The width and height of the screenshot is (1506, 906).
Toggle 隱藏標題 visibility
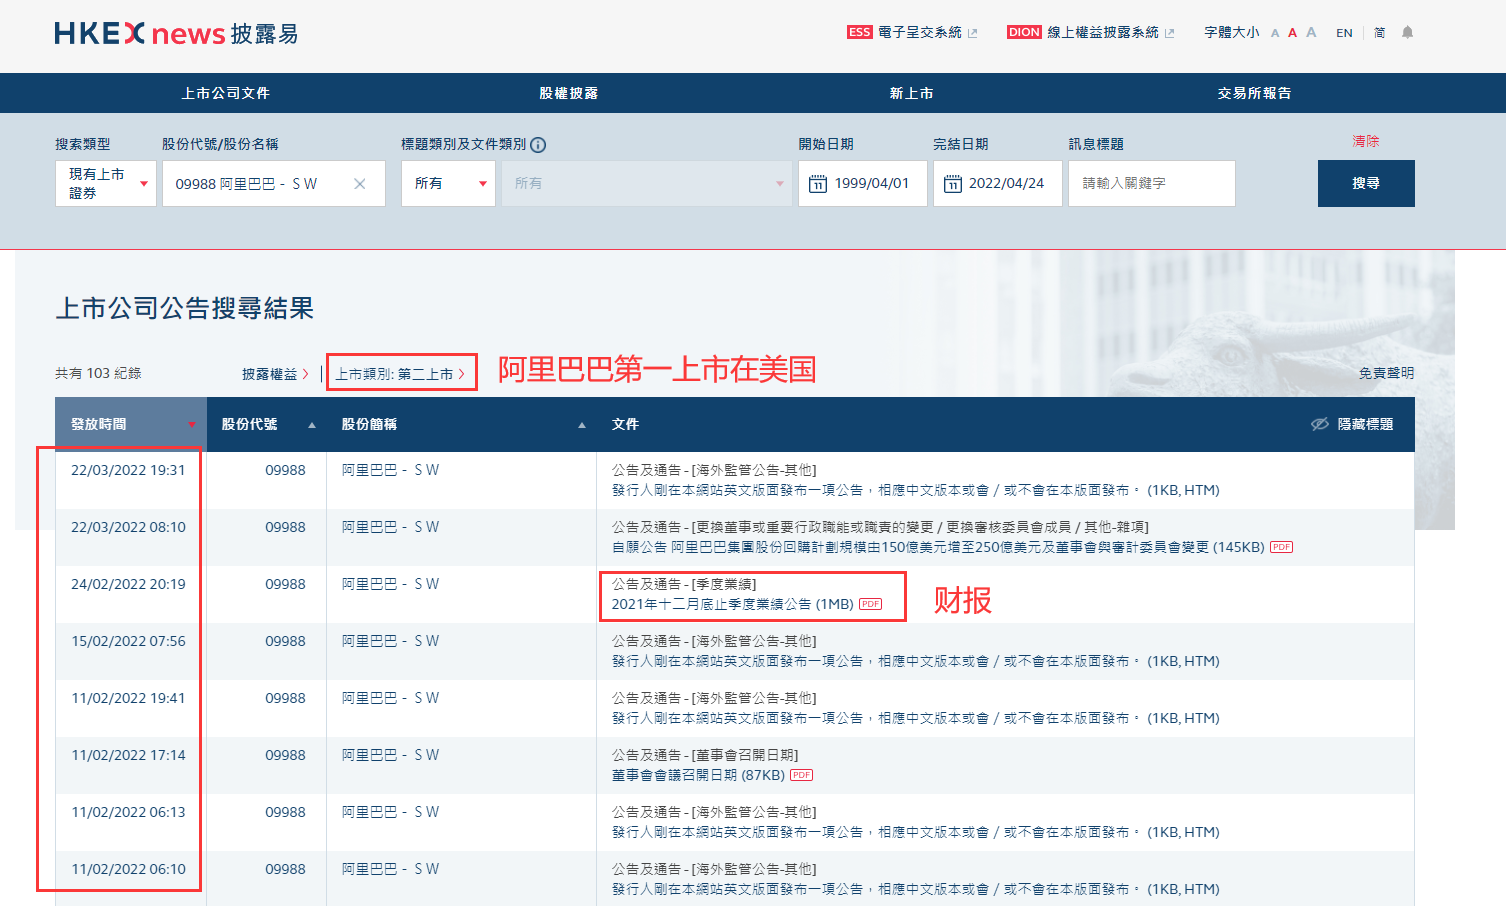(1352, 424)
